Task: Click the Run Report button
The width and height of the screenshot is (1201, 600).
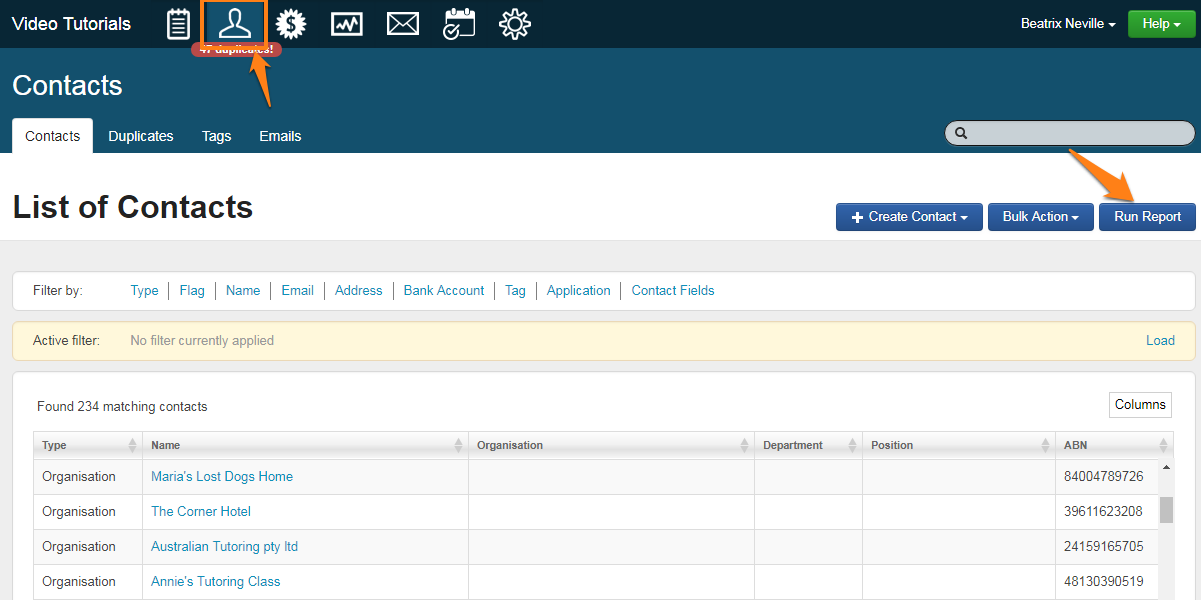Action: coord(1147,217)
